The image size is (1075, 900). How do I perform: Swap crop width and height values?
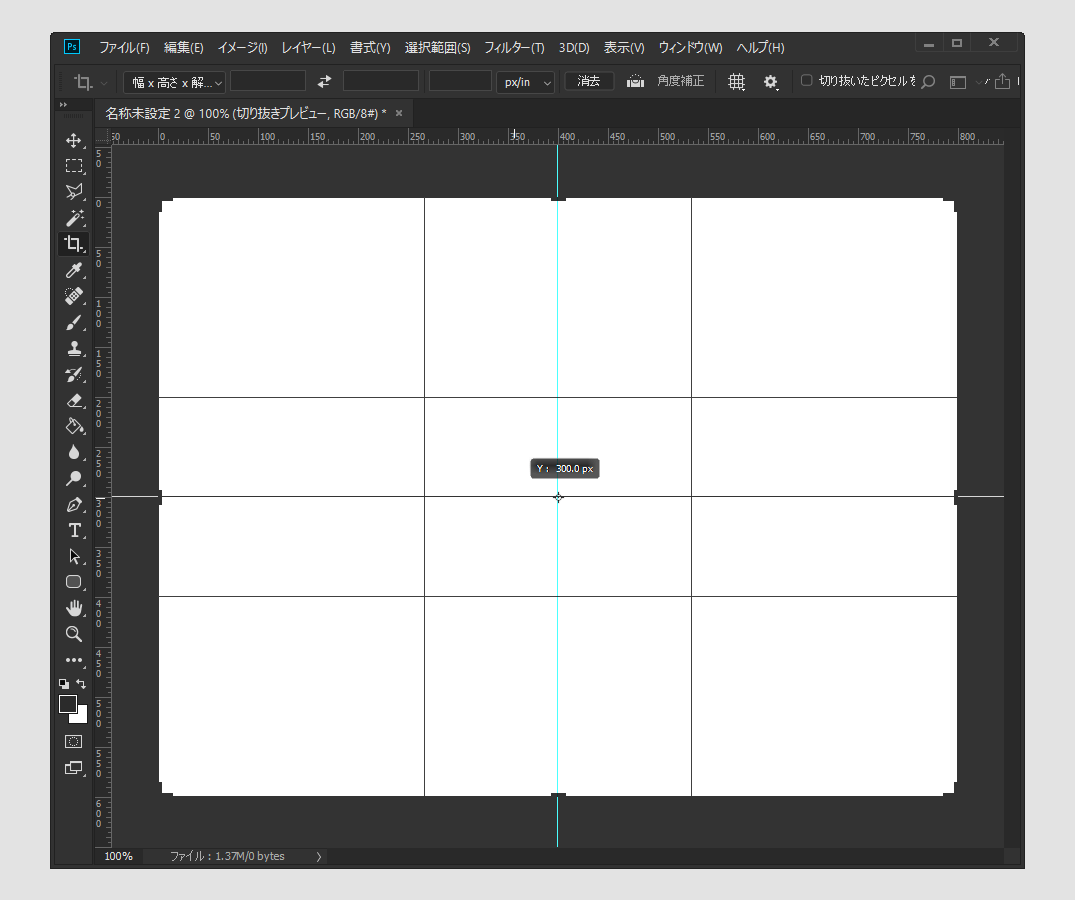pos(323,81)
